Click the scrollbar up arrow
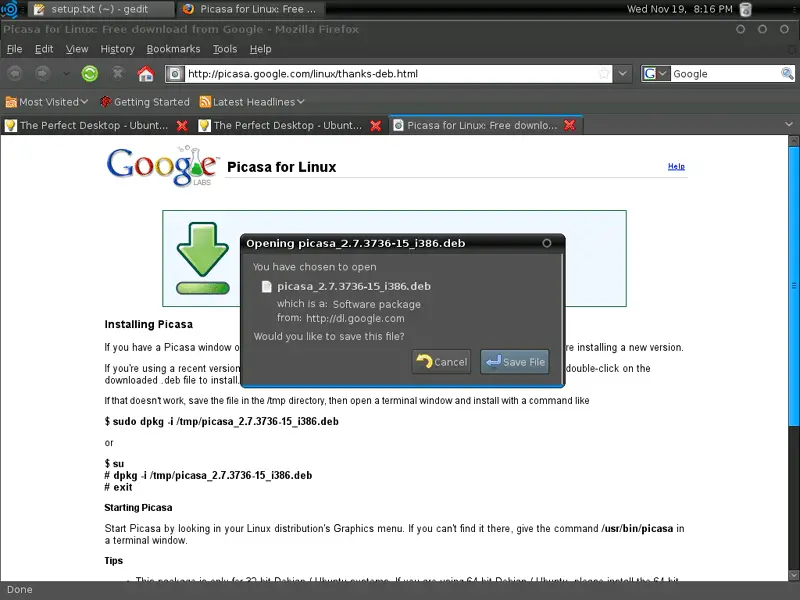The width and height of the screenshot is (800, 600). [x=794, y=140]
